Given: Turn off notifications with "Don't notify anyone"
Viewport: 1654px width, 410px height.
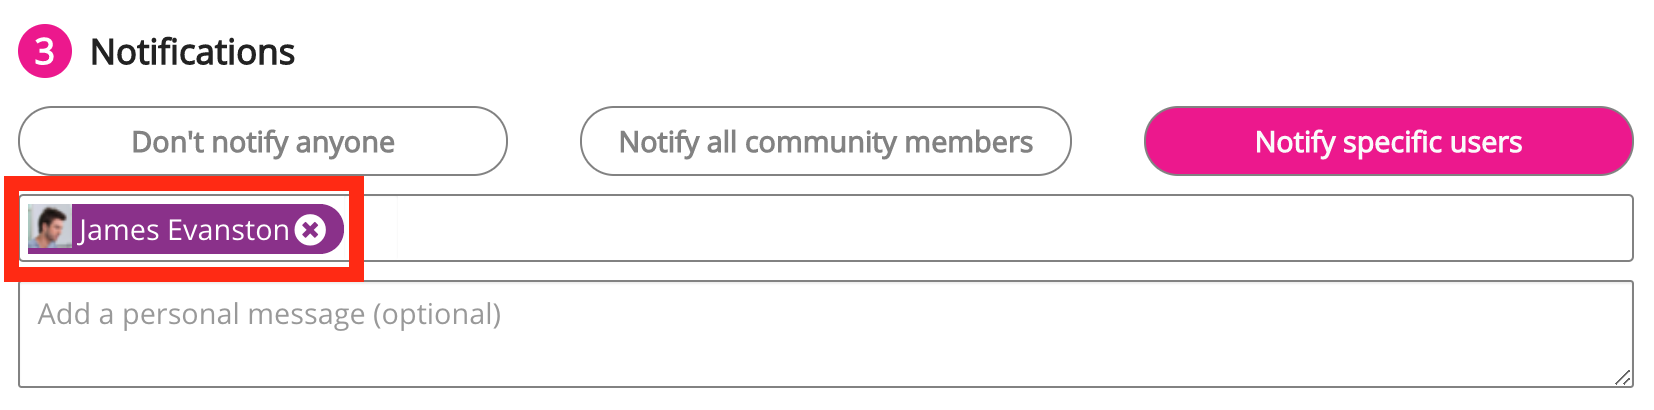Looking at the screenshot, I should [263, 142].
